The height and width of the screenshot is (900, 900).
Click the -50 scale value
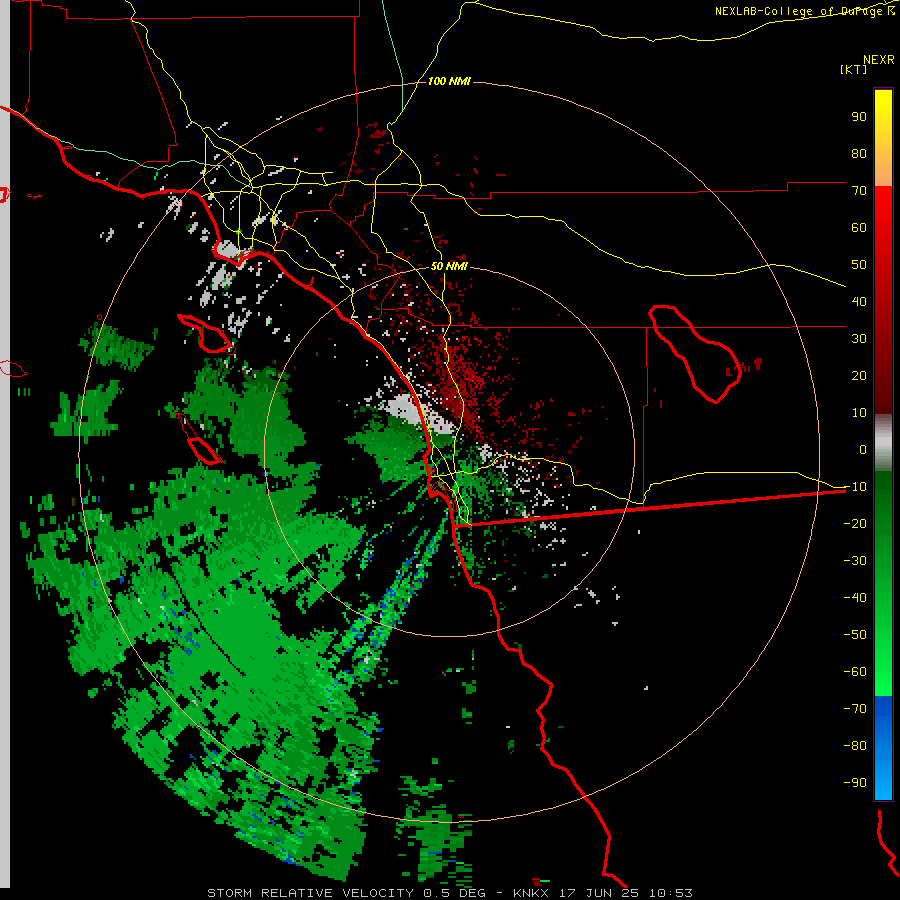coord(855,635)
